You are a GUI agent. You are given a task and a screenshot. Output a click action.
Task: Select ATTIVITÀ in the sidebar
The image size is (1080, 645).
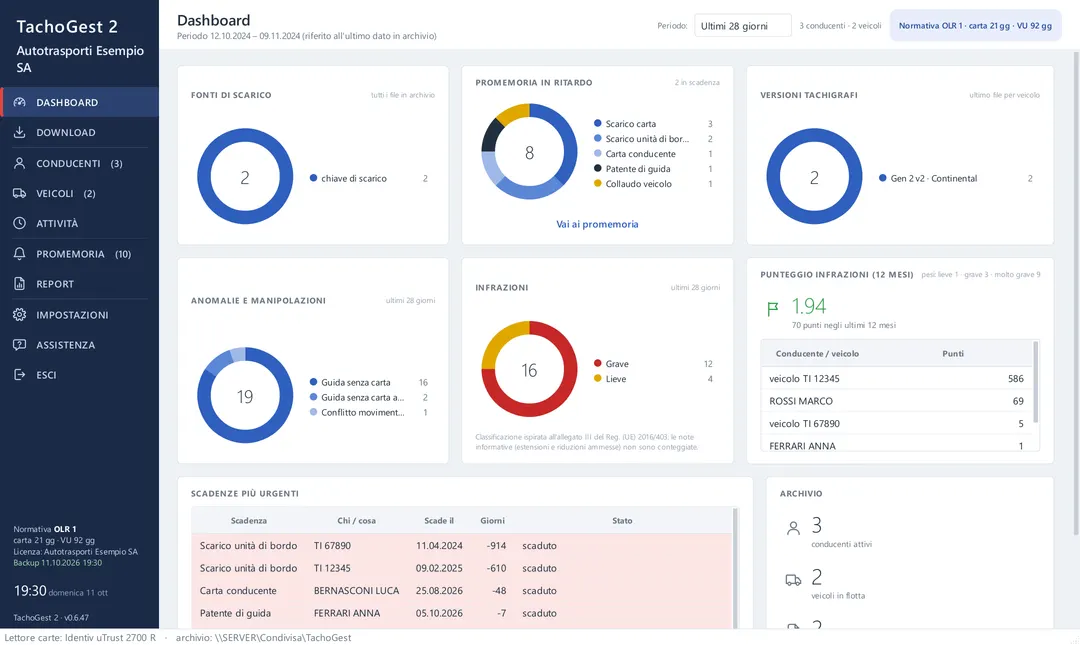click(80, 223)
